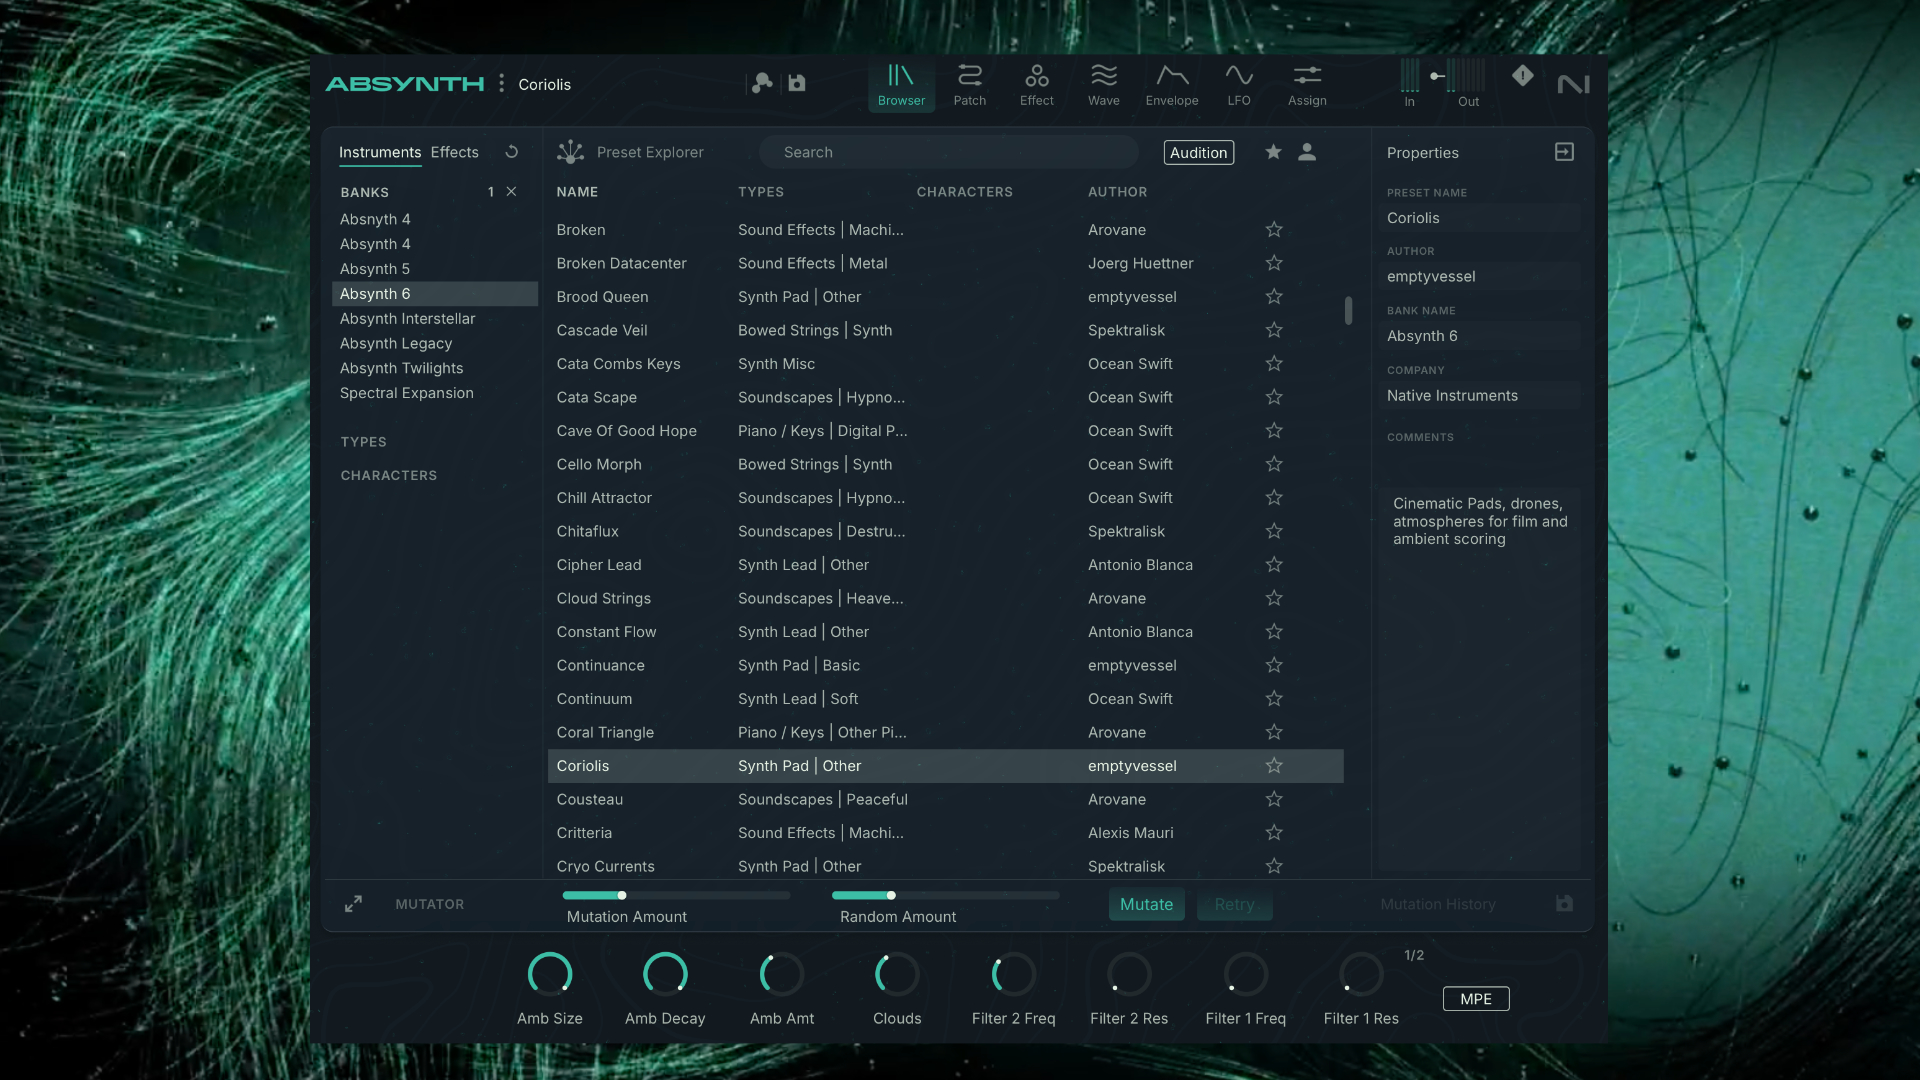Click the MPE button
The height and width of the screenshot is (1080, 1920).
pyautogui.click(x=1475, y=999)
